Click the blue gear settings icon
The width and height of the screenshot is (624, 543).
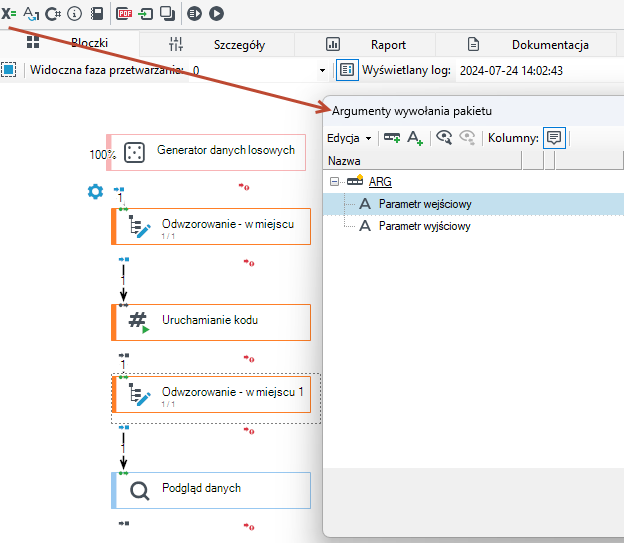point(95,192)
